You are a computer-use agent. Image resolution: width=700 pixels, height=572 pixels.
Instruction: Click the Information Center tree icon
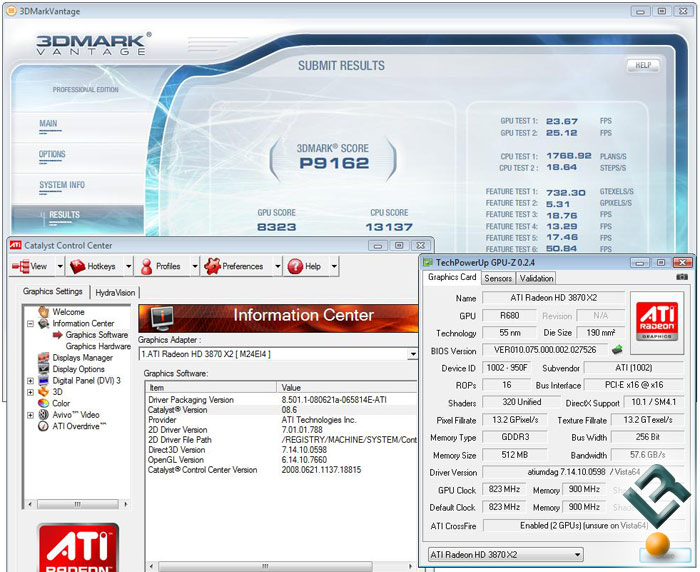tap(43, 323)
